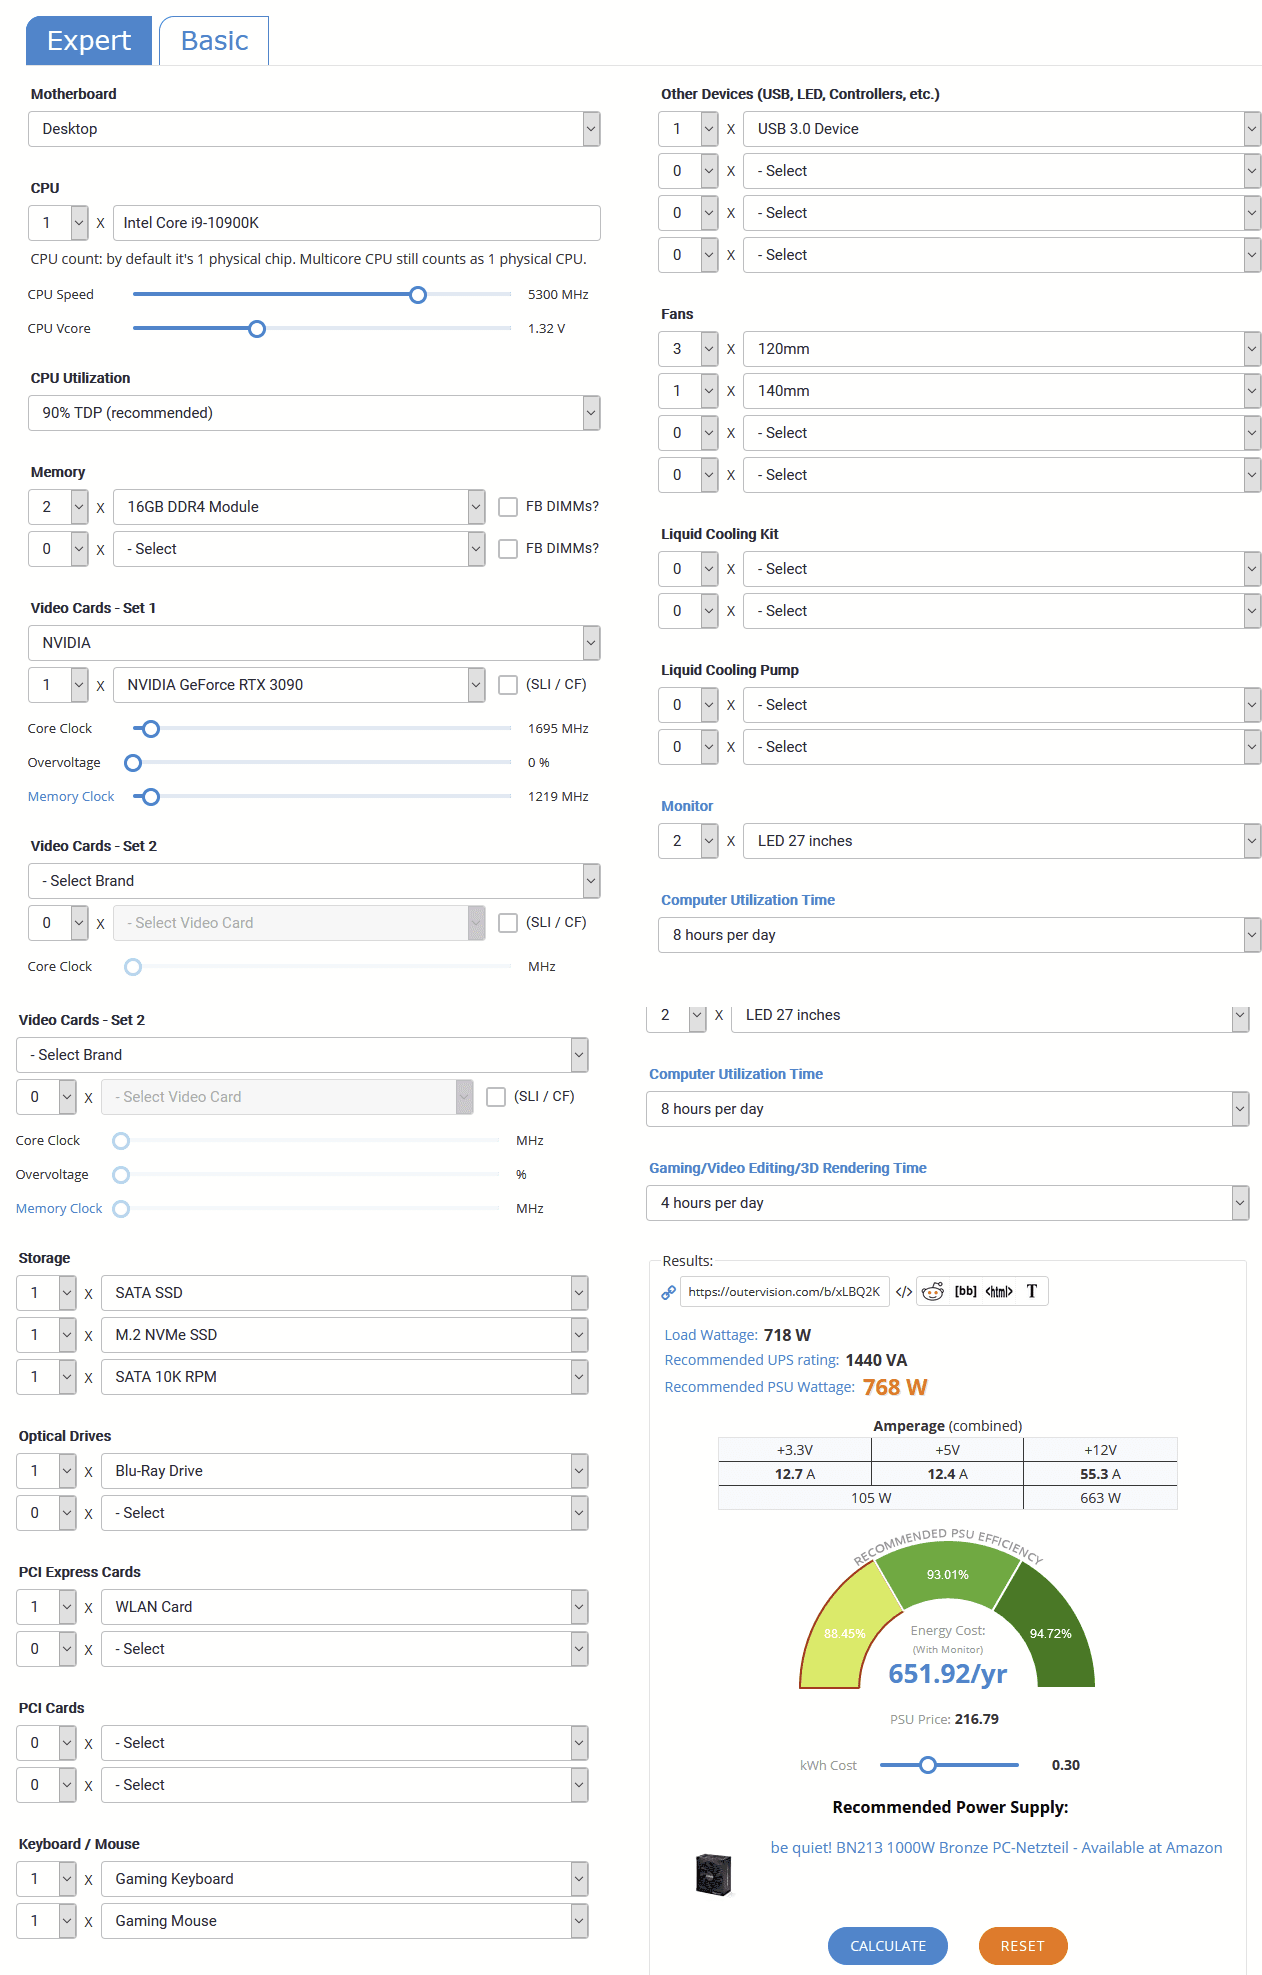Screen dimensions: 1262x1975
Task: Open the CPU Utilization dropdown
Action: (x=314, y=413)
